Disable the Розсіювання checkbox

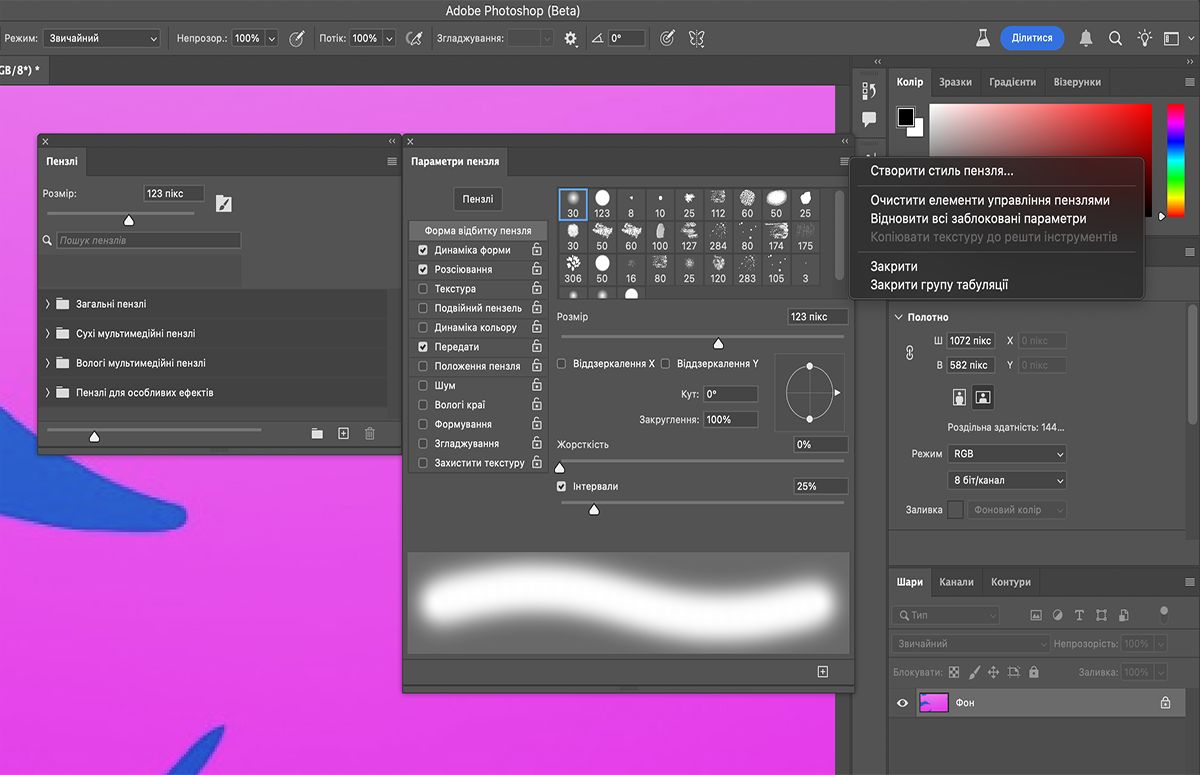tap(423, 270)
